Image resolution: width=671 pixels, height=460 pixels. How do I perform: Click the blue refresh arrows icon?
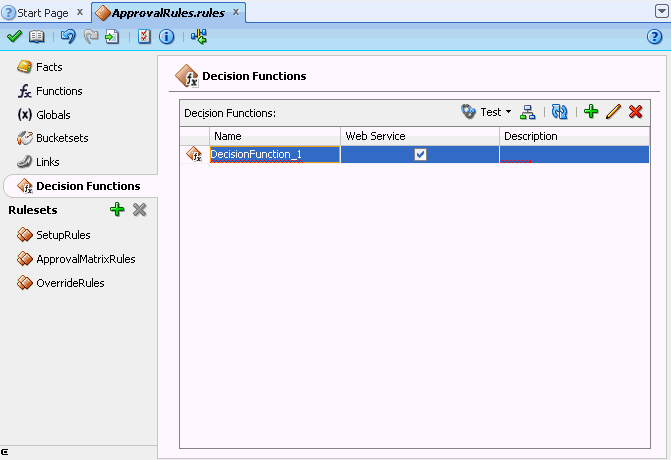(x=559, y=112)
